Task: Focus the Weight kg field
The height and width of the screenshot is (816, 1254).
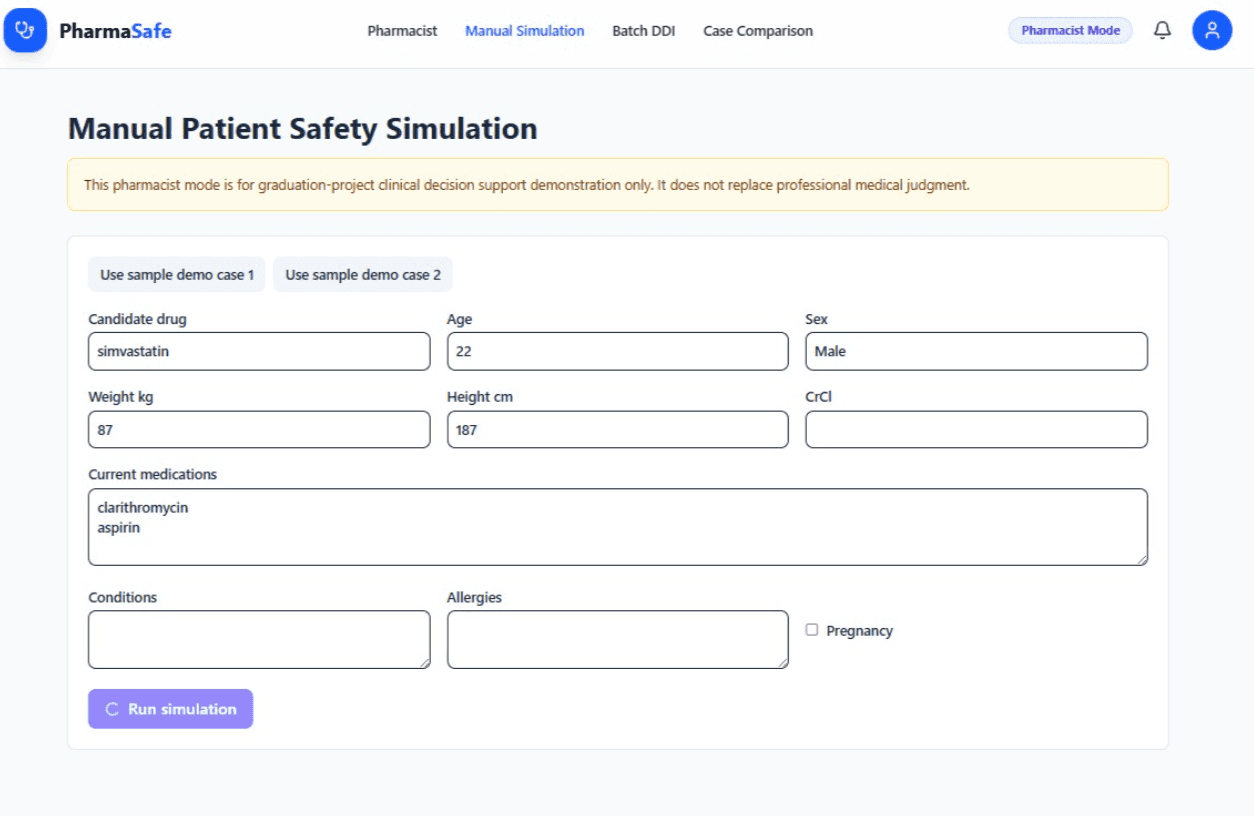Action: click(x=259, y=429)
